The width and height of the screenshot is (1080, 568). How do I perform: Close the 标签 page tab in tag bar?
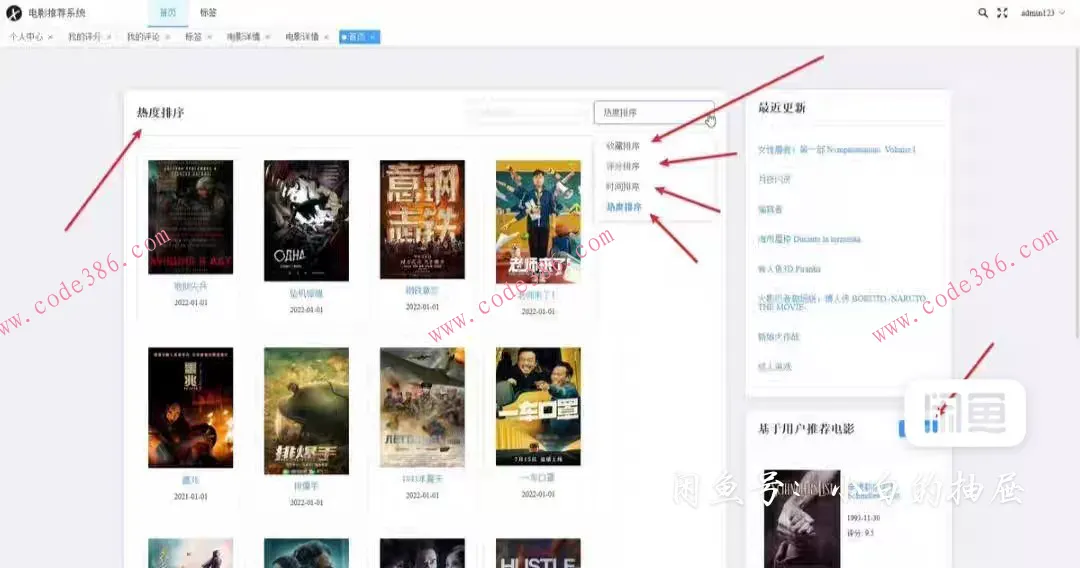(209, 37)
